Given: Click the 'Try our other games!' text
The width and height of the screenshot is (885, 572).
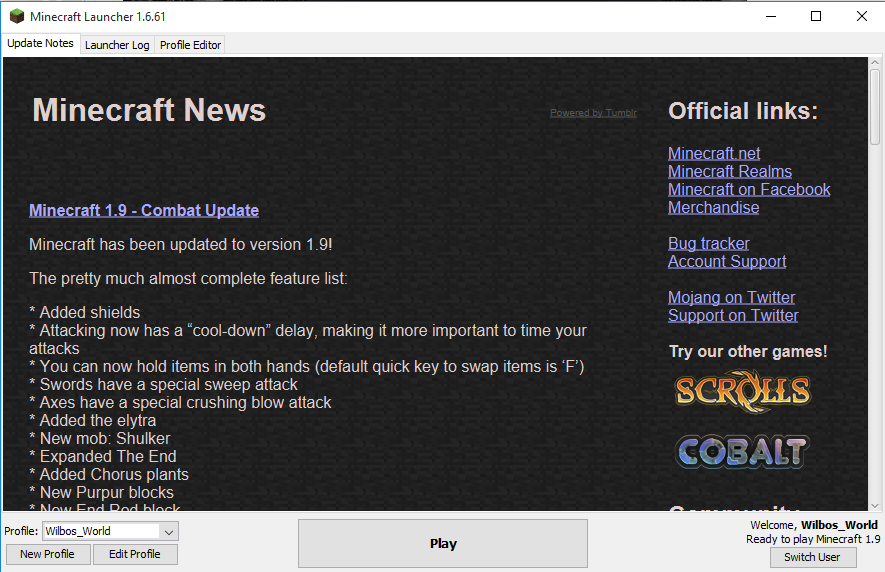Looking at the screenshot, I should [x=748, y=351].
